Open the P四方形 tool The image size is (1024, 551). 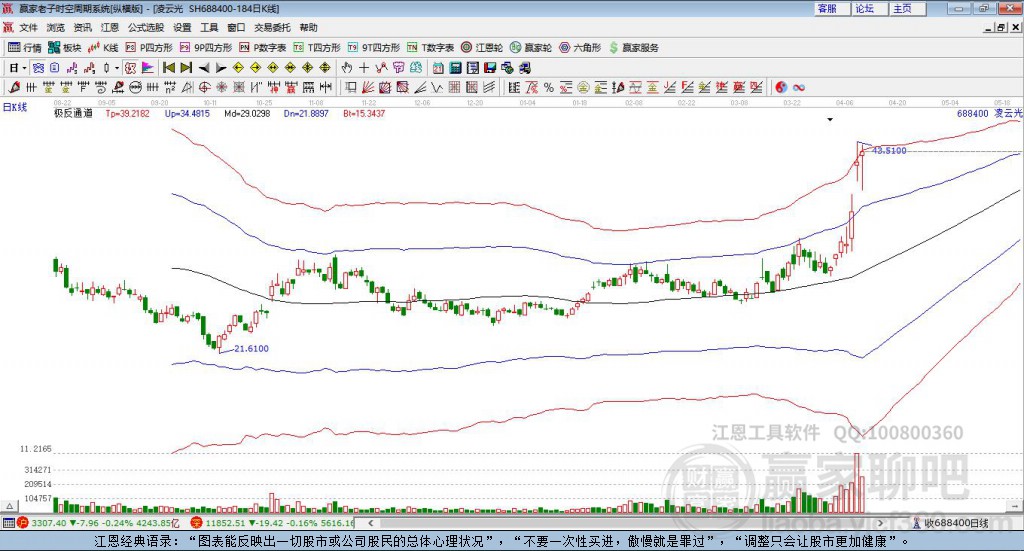(x=149, y=48)
